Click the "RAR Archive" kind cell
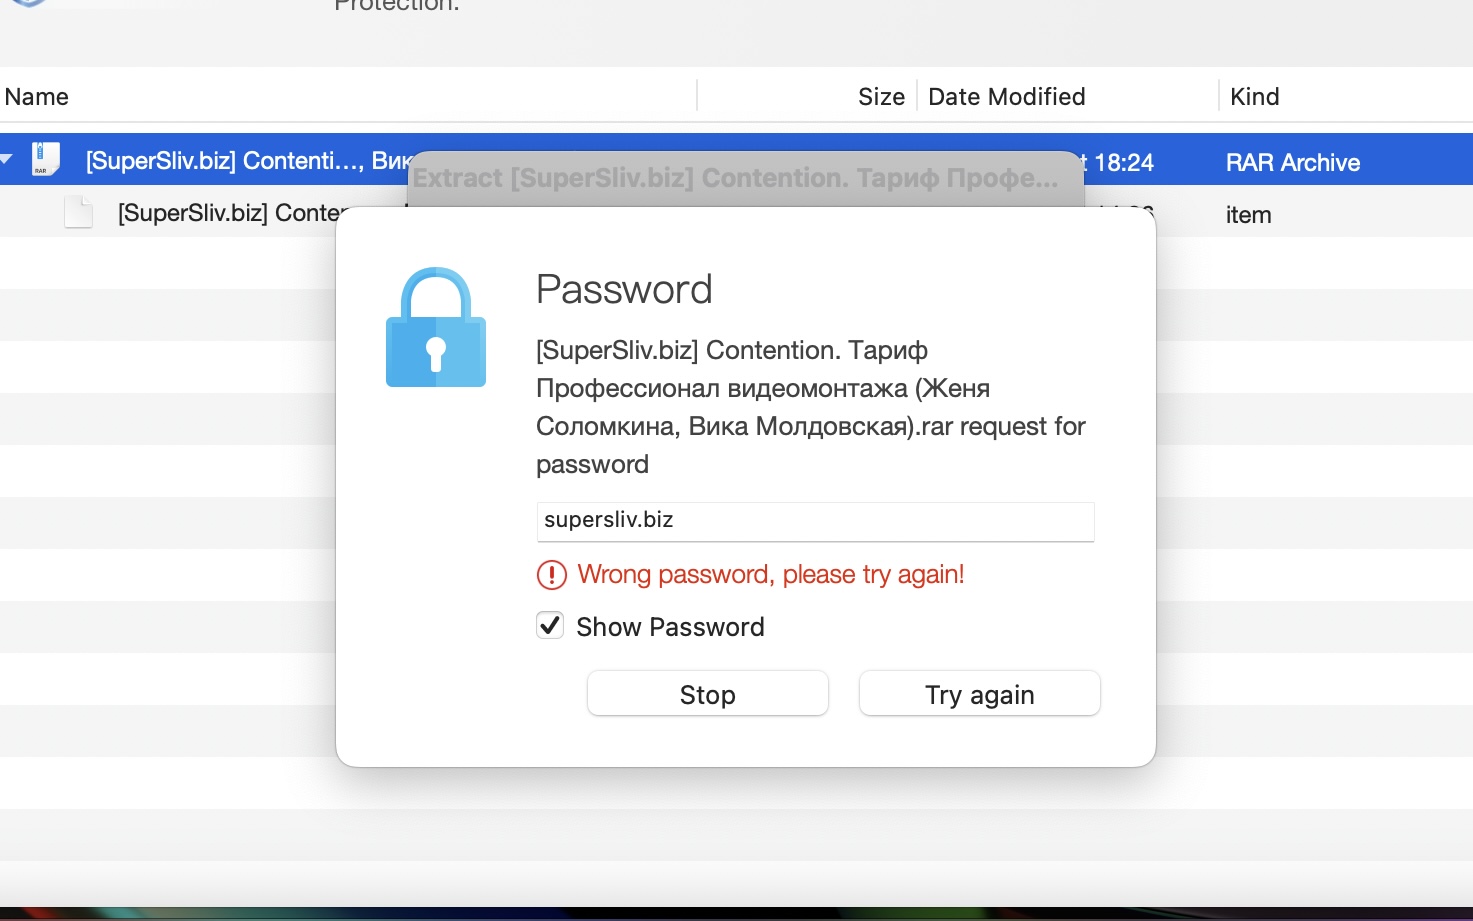The image size is (1473, 921). (1292, 162)
